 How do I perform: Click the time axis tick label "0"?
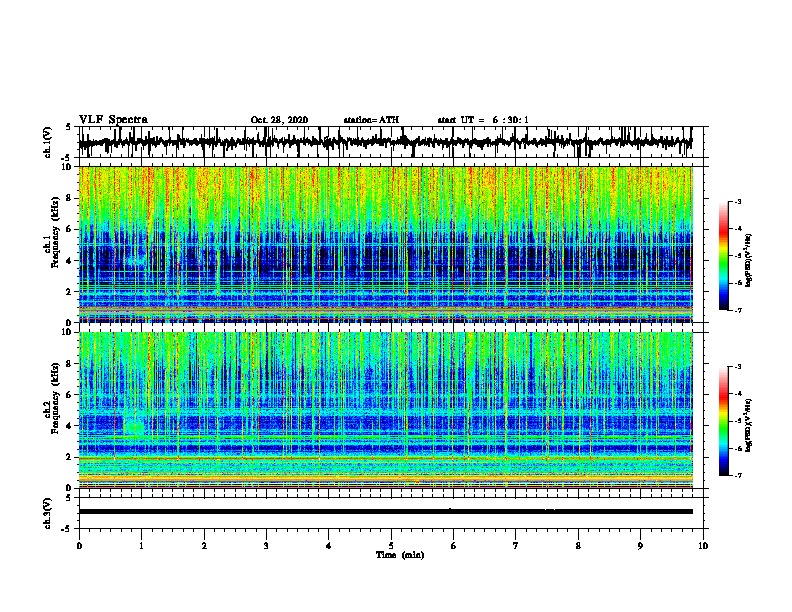click(79, 546)
